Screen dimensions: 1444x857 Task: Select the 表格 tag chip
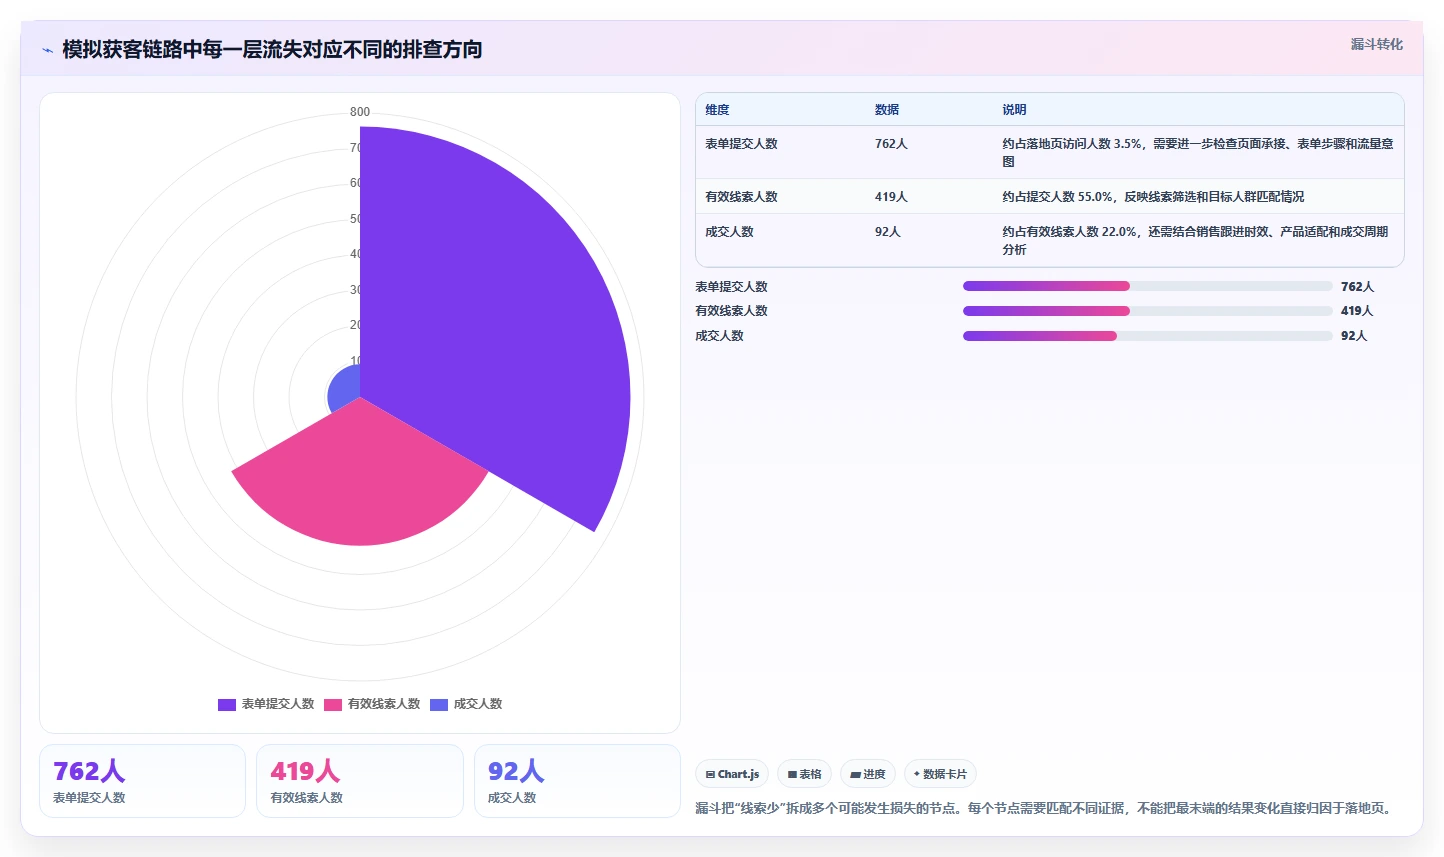point(804,774)
